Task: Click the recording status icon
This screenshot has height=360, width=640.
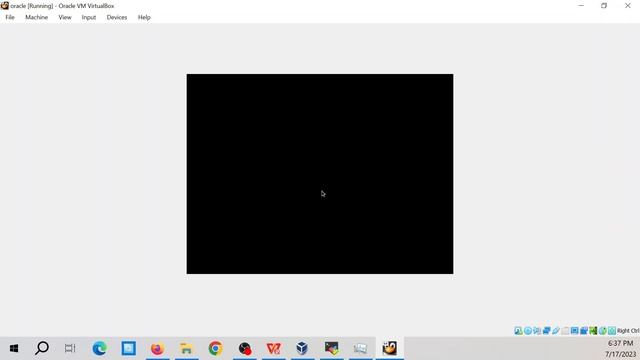Action: tap(584, 331)
